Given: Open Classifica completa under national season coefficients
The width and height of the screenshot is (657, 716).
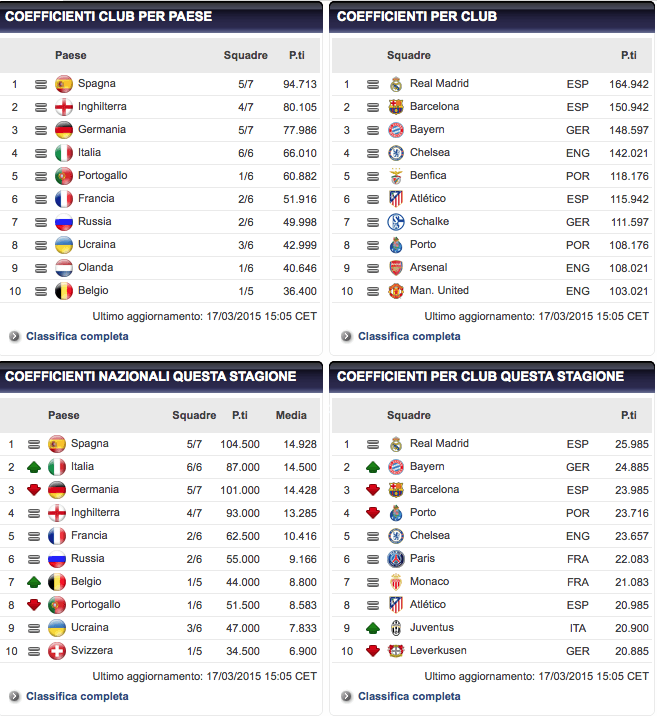Looking at the screenshot, I should (x=77, y=697).
